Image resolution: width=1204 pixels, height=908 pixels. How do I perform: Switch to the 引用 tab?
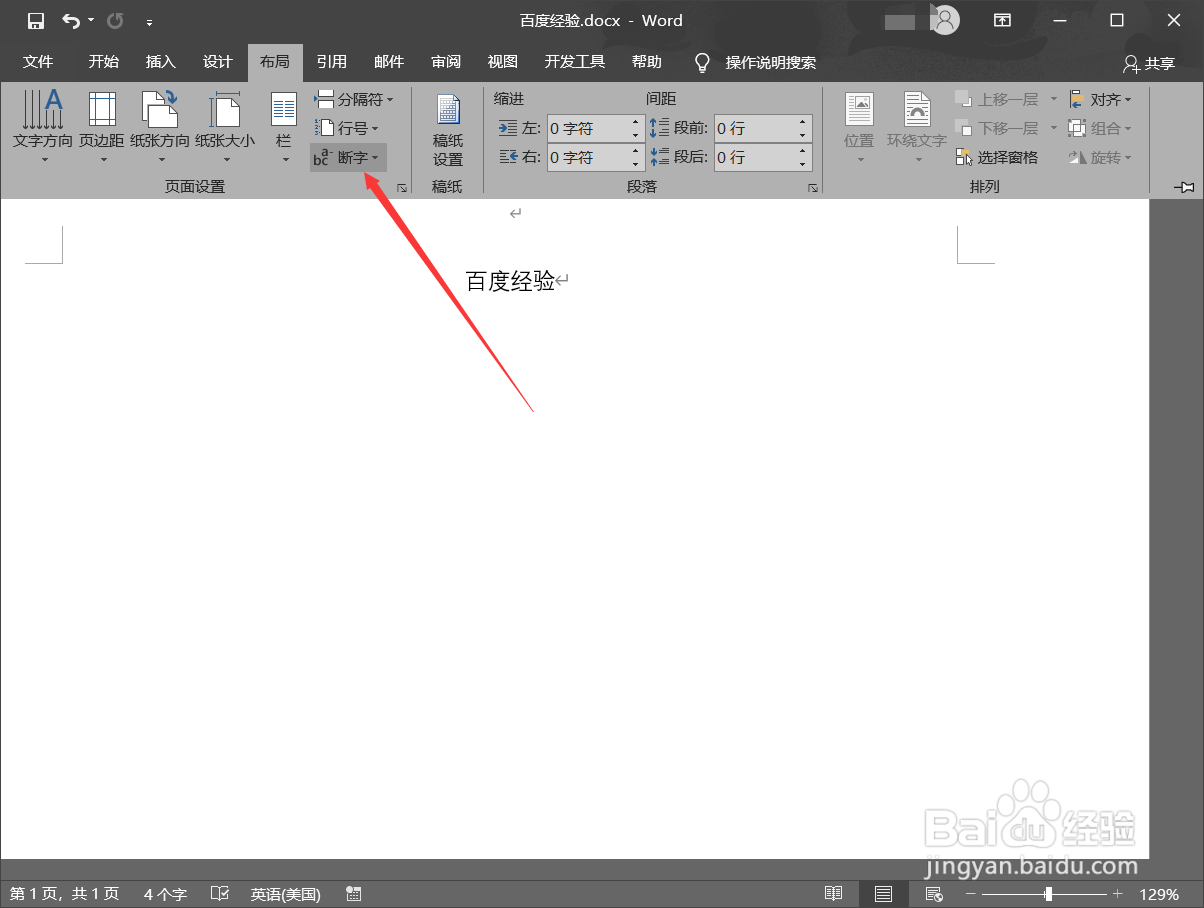pyautogui.click(x=331, y=62)
